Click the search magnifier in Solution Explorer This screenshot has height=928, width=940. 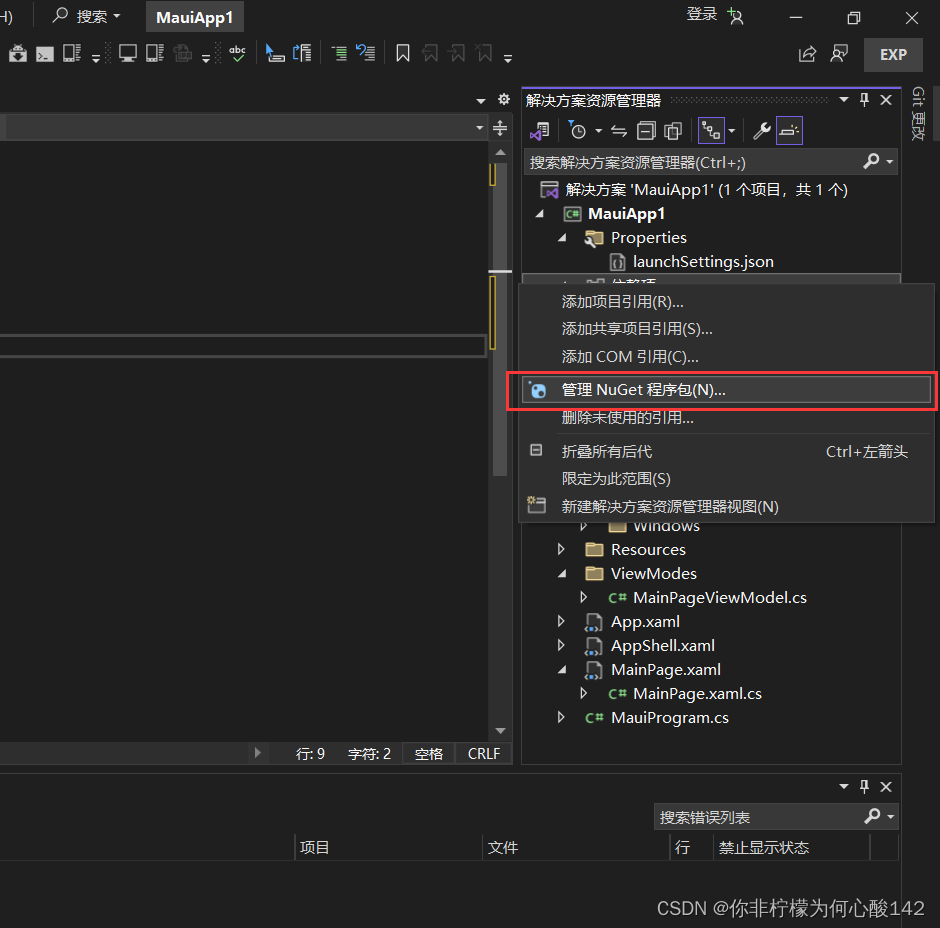tap(872, 161)
